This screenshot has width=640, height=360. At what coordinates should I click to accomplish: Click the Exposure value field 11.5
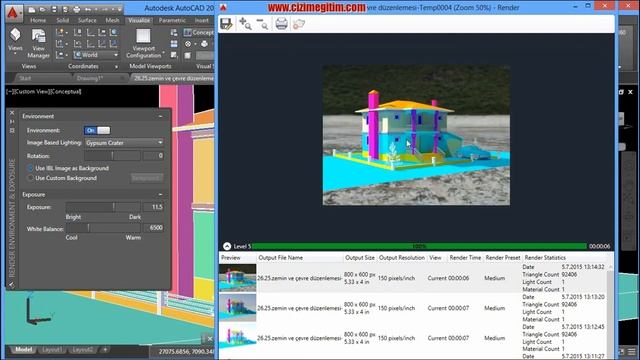click(153, 207)
